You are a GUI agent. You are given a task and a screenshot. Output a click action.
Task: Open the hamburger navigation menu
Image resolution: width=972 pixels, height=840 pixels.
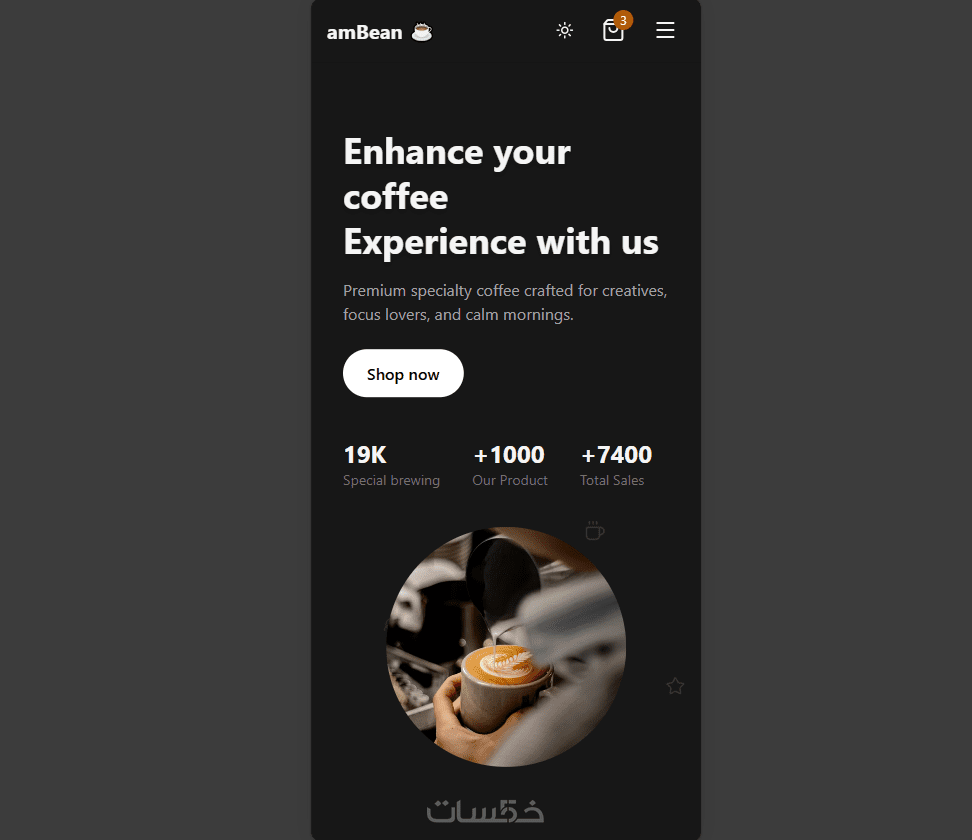[x=665, y=30]
